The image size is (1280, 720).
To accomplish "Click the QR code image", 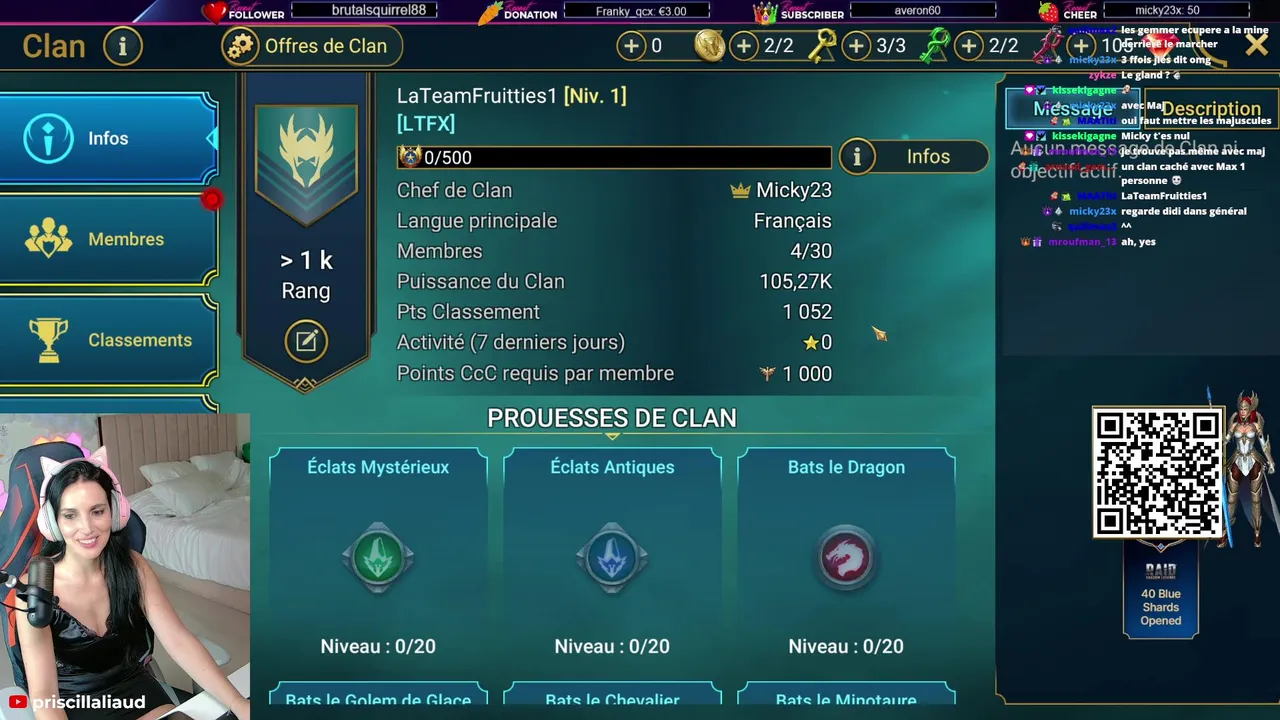I will pos(1158,473).
